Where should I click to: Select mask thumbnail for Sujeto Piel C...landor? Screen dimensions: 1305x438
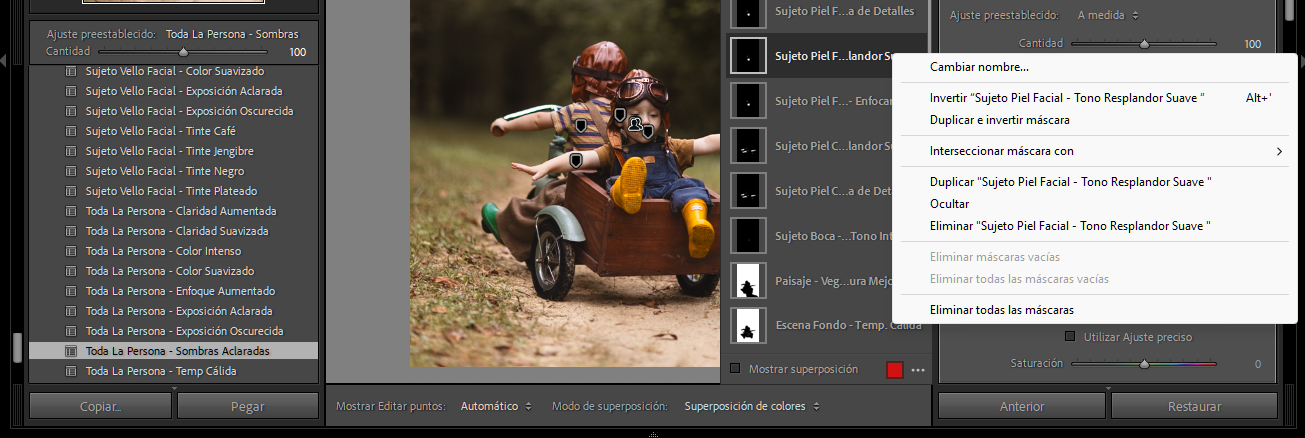[x=748, y=146]
